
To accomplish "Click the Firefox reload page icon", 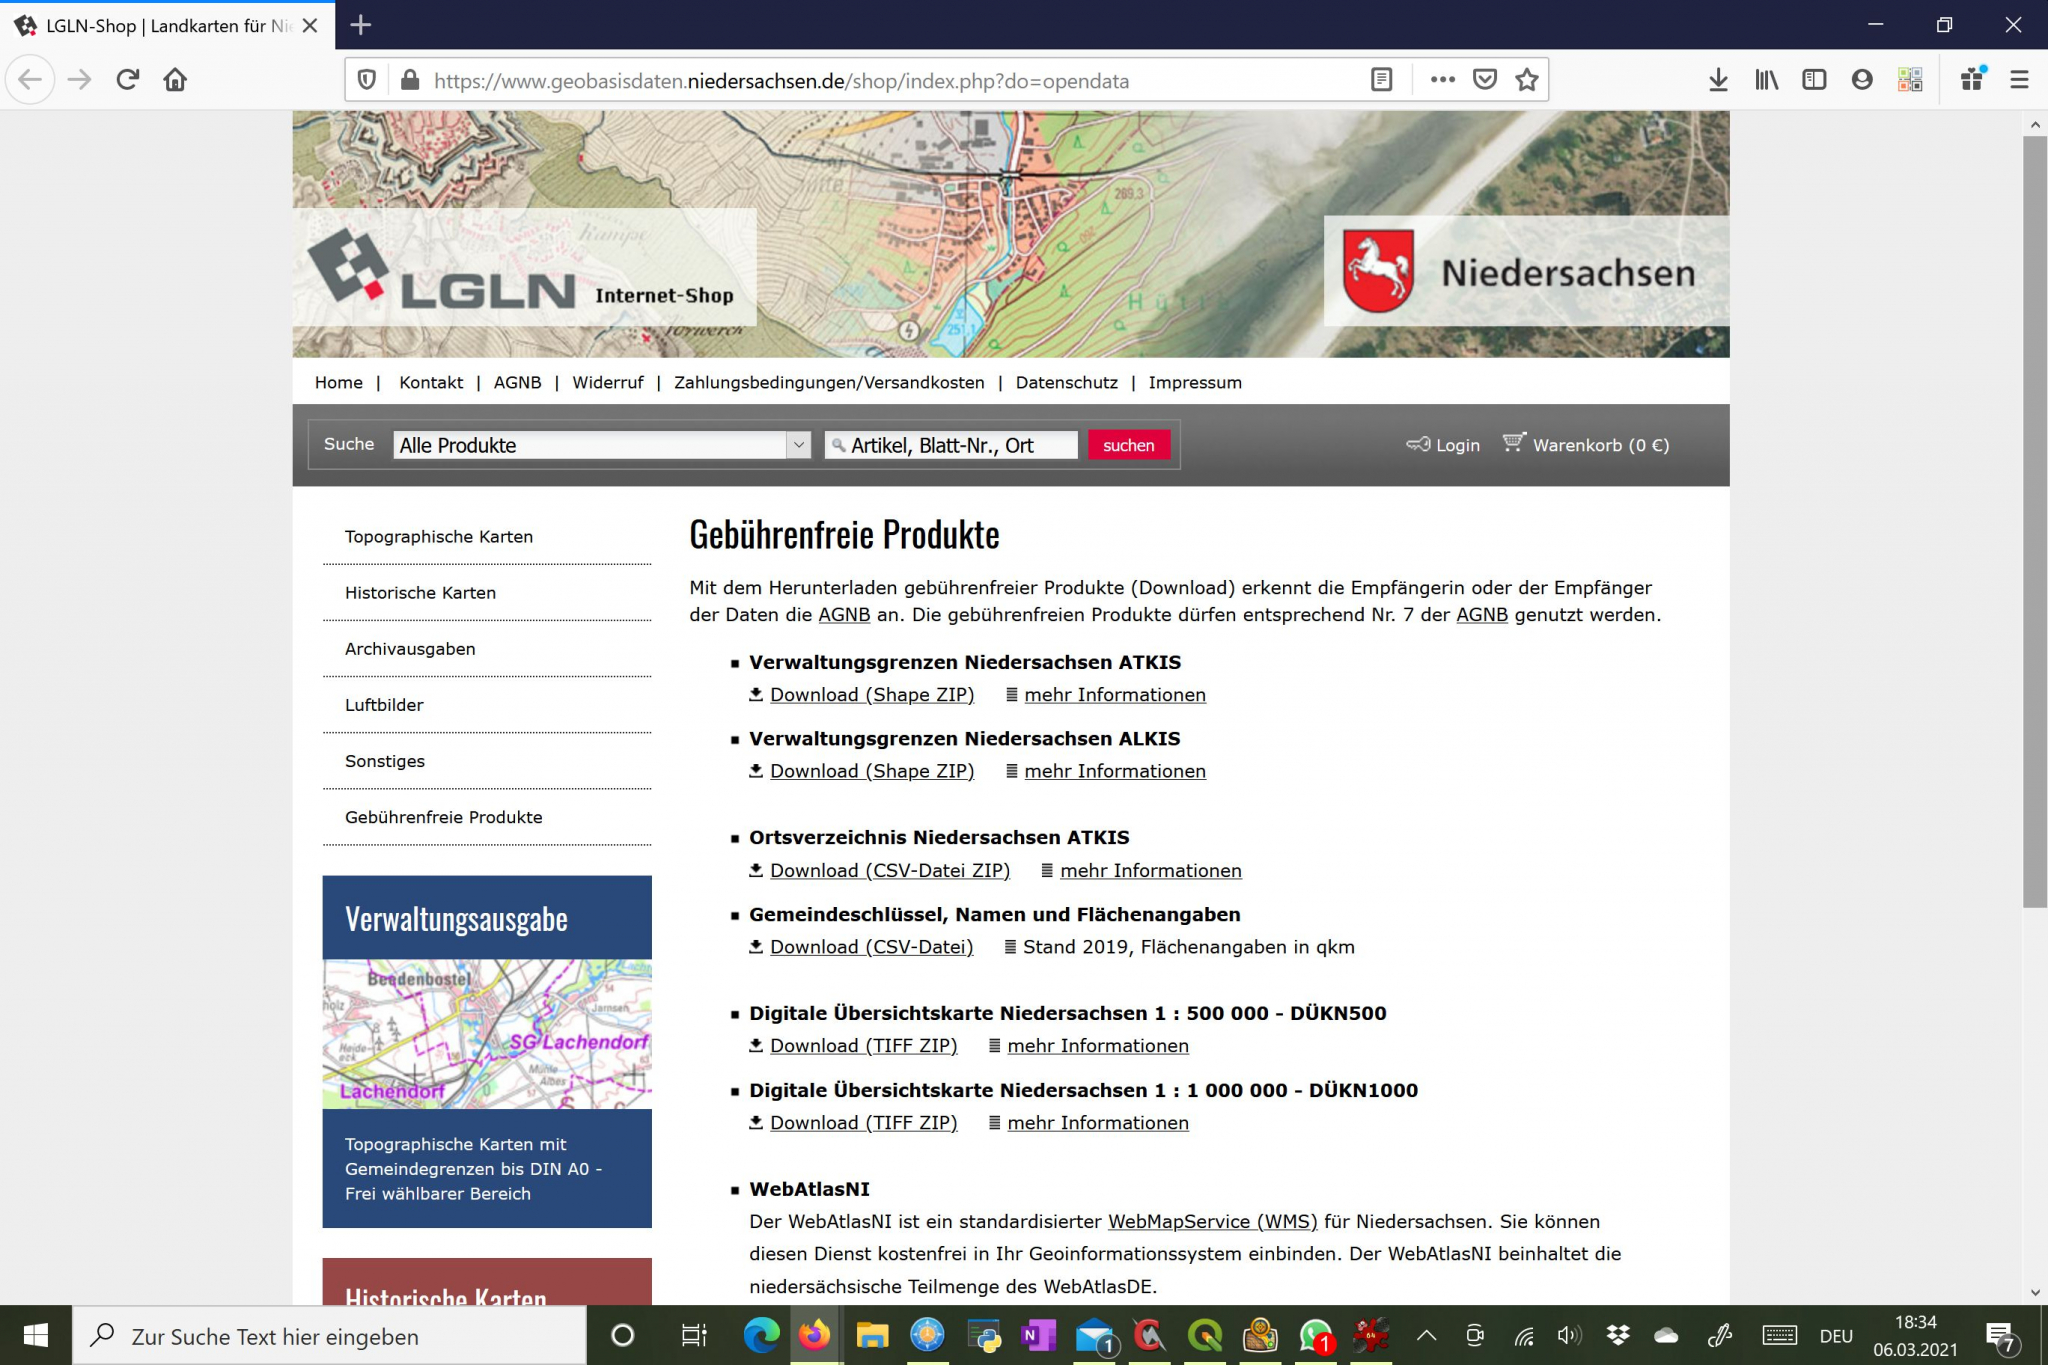I will [x=127, y=80].
